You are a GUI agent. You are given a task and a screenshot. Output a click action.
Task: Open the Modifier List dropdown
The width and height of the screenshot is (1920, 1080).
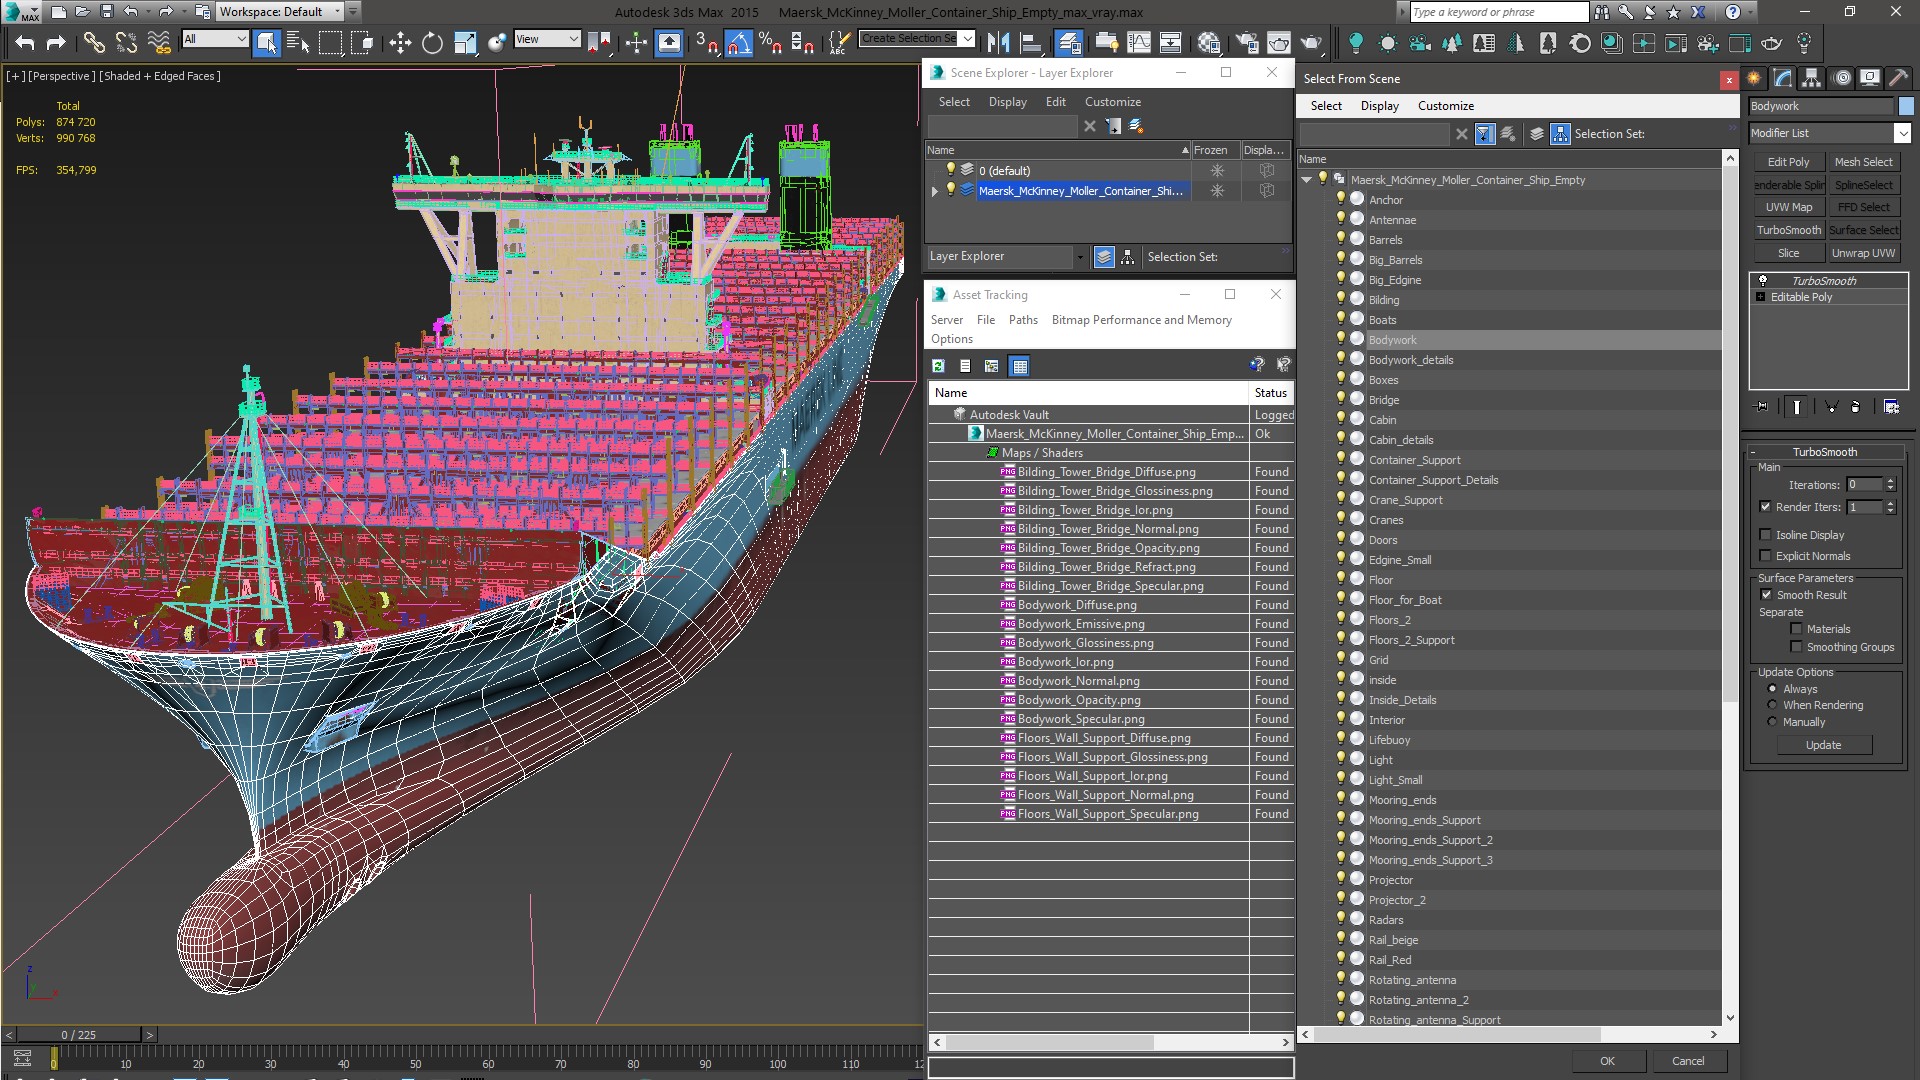(1901, 133)
